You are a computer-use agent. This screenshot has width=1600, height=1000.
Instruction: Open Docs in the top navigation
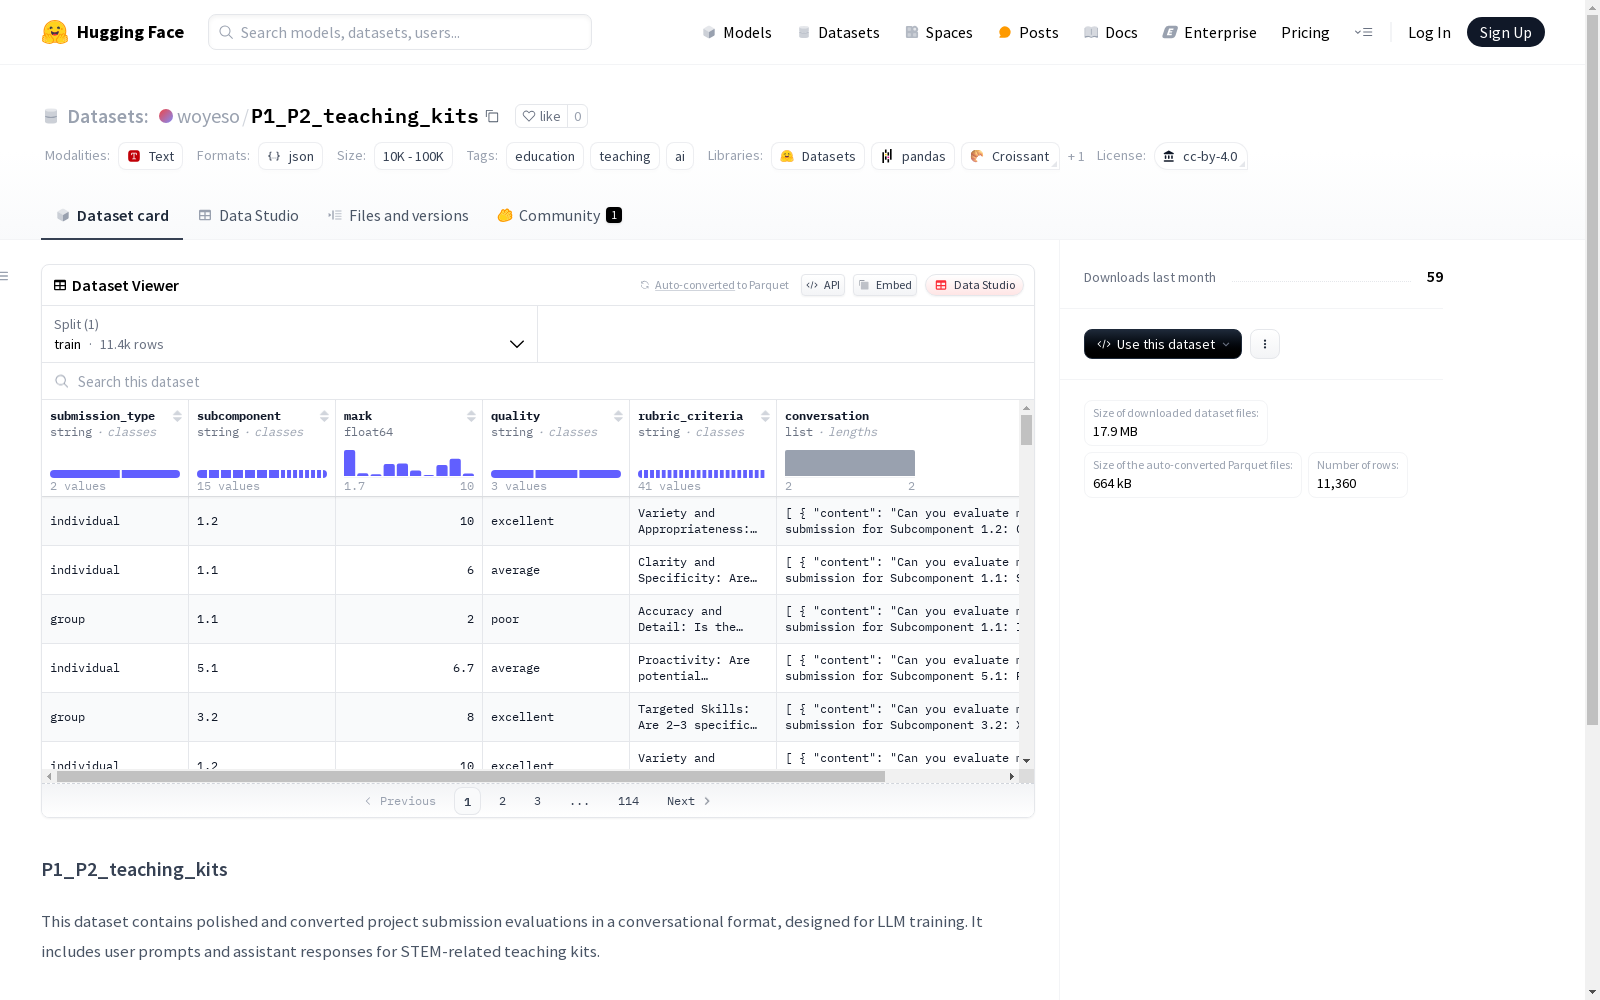(1111, 32)
